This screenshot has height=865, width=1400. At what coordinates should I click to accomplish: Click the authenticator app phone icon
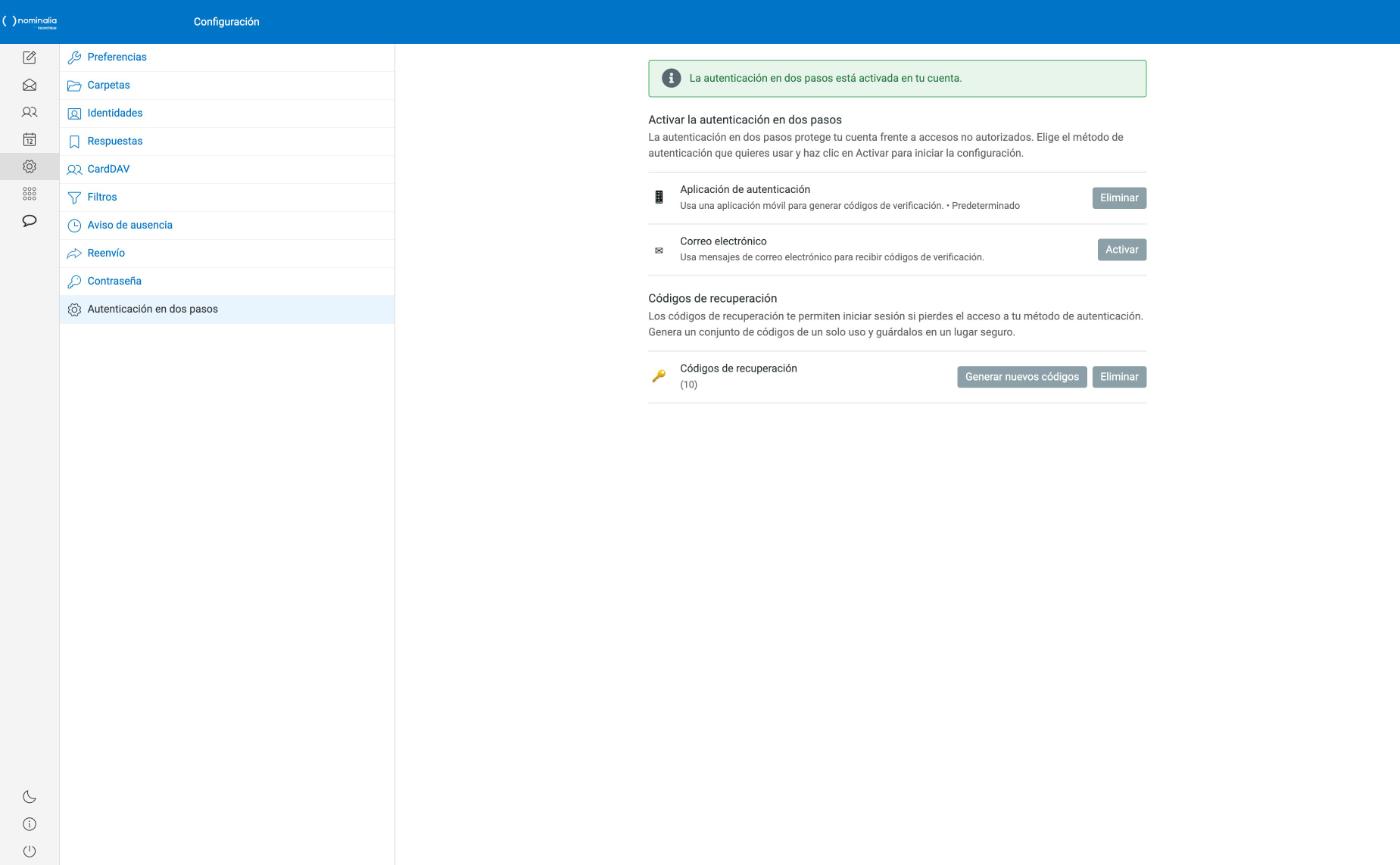(658, 197)
